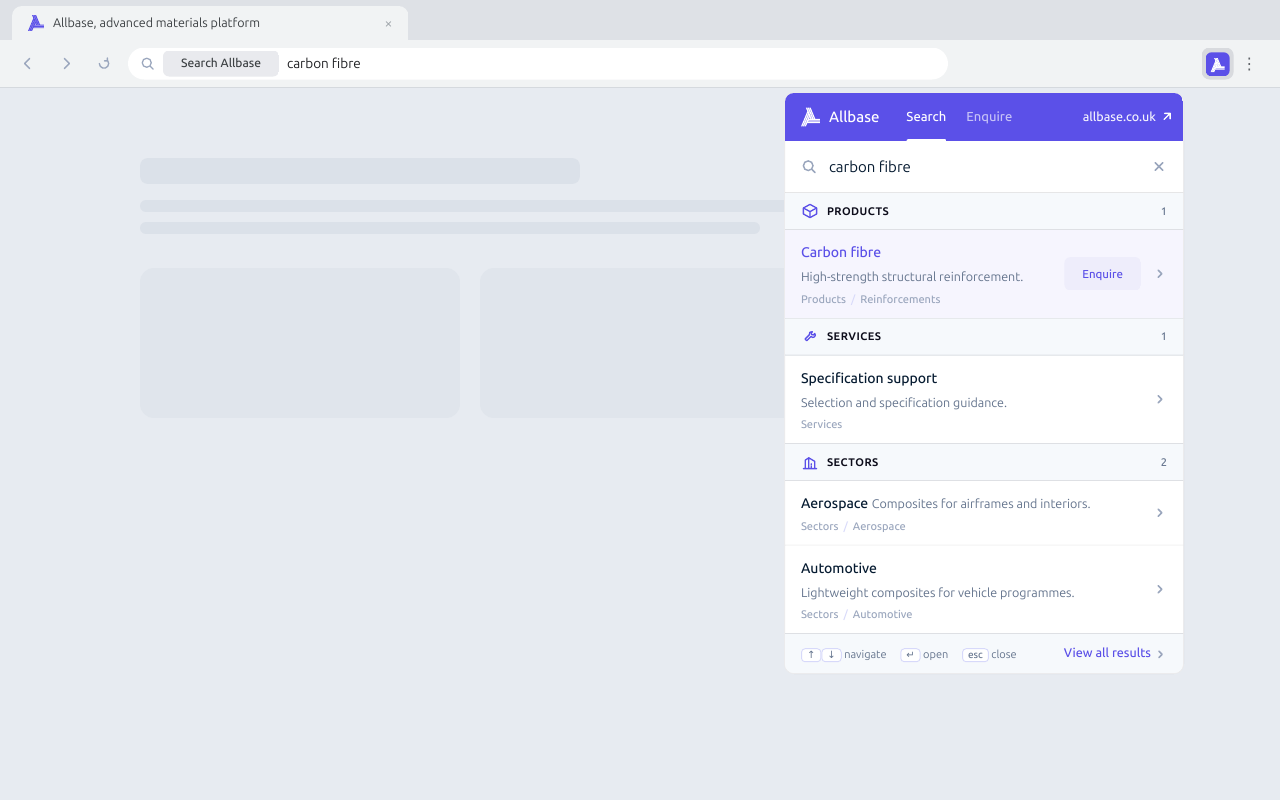
Task: Click the Products cube icon
Action: pyautogui.click(x=810, y=211)
